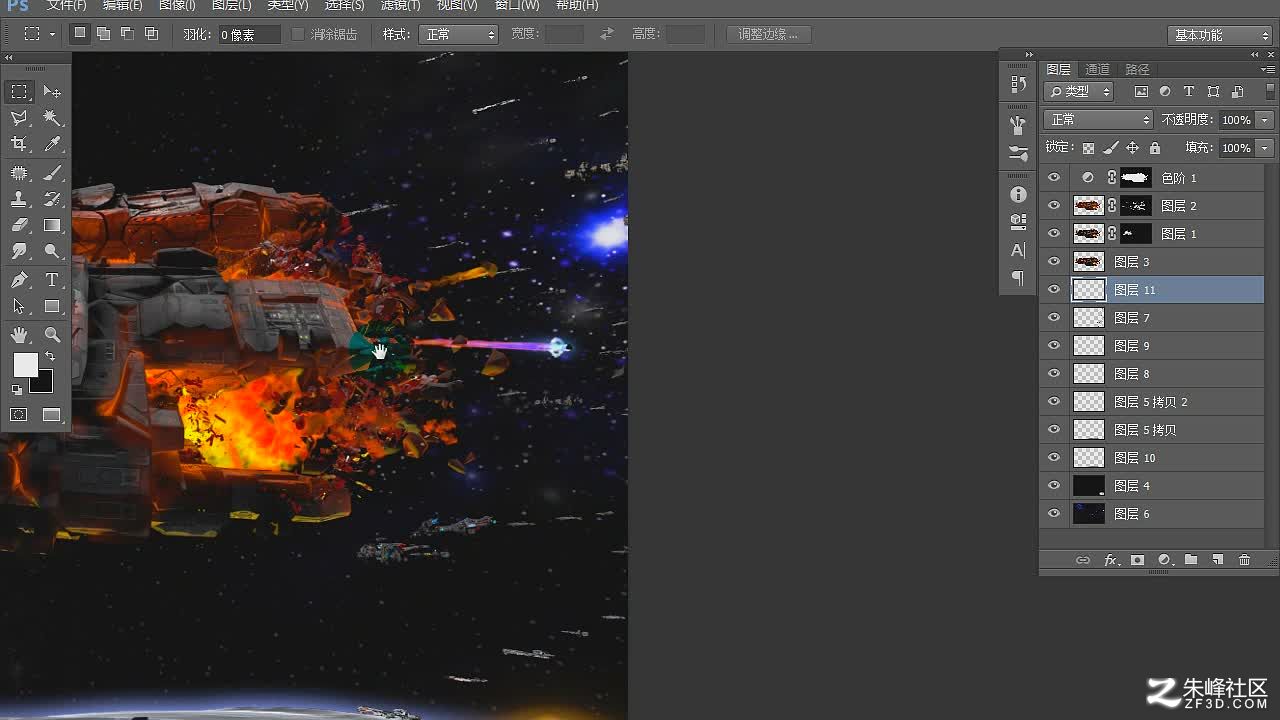Toggle visibility of 图层 11

[x=1053, y=290]
